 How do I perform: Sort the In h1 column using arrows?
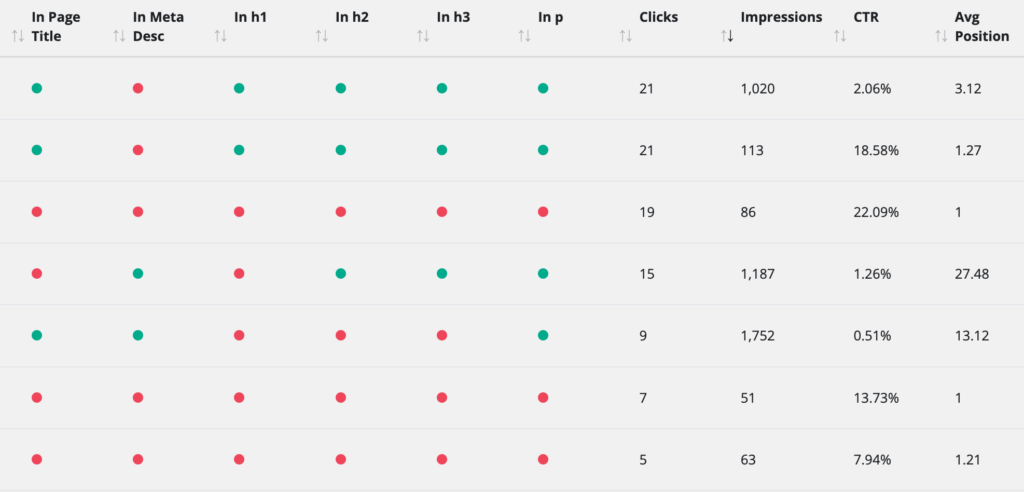click(x=220, y=37)
